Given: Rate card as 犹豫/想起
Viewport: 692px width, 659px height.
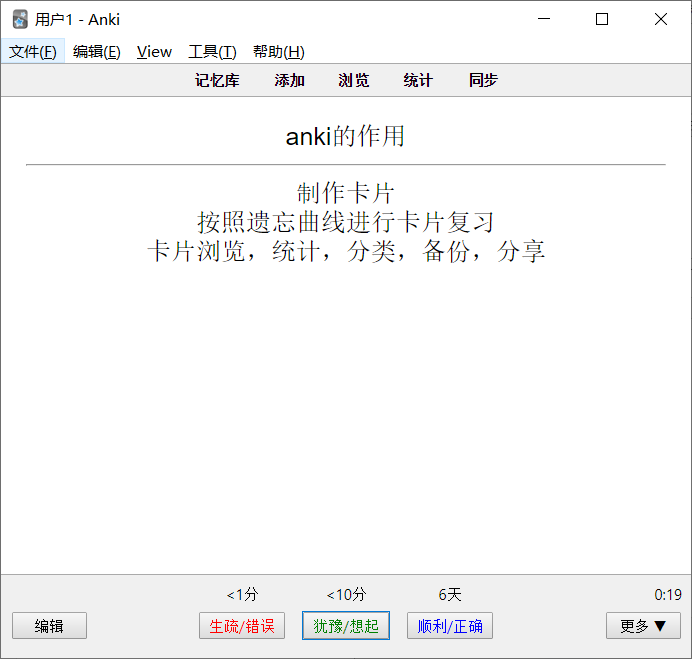Looking at the screenshot, I should pyautogui.click(x=346, y=625).
